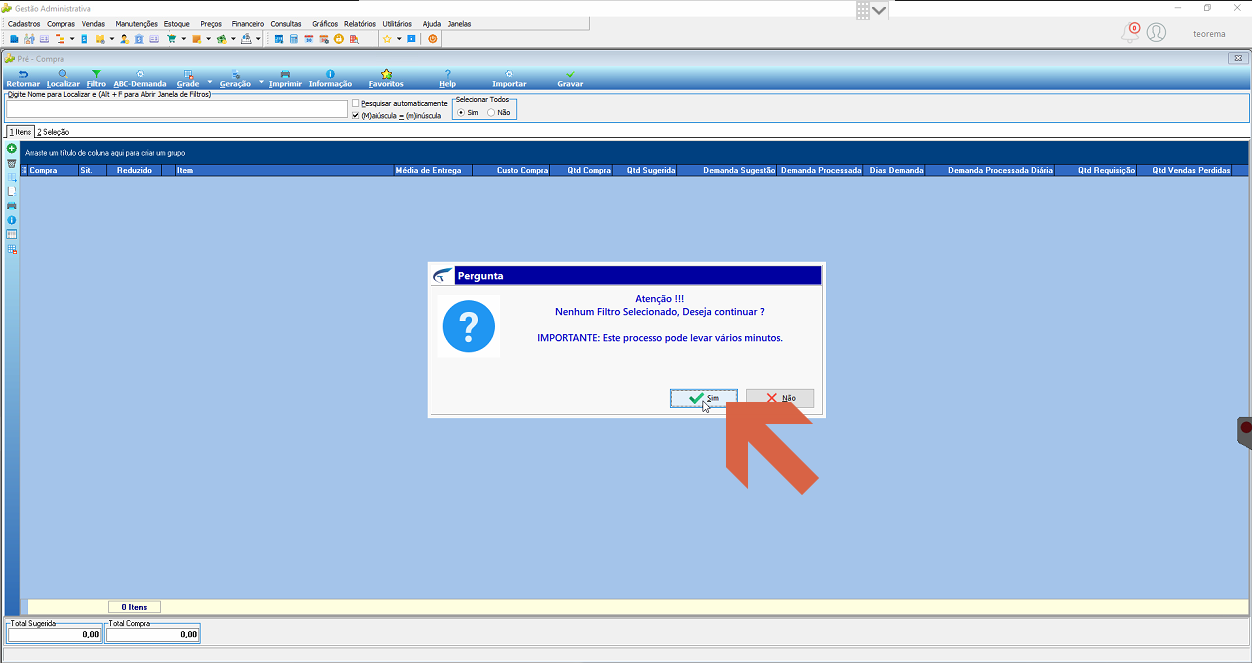Click the Gravar save checkmark
This screenshot has width=1252, height=663.
570,79
